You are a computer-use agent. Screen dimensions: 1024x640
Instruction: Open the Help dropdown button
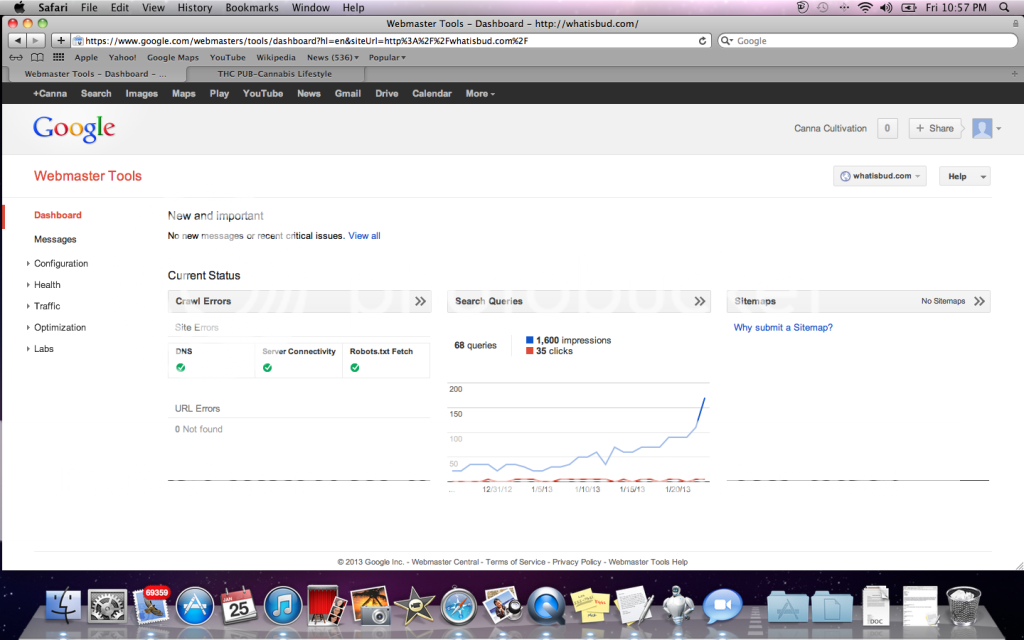965,176
